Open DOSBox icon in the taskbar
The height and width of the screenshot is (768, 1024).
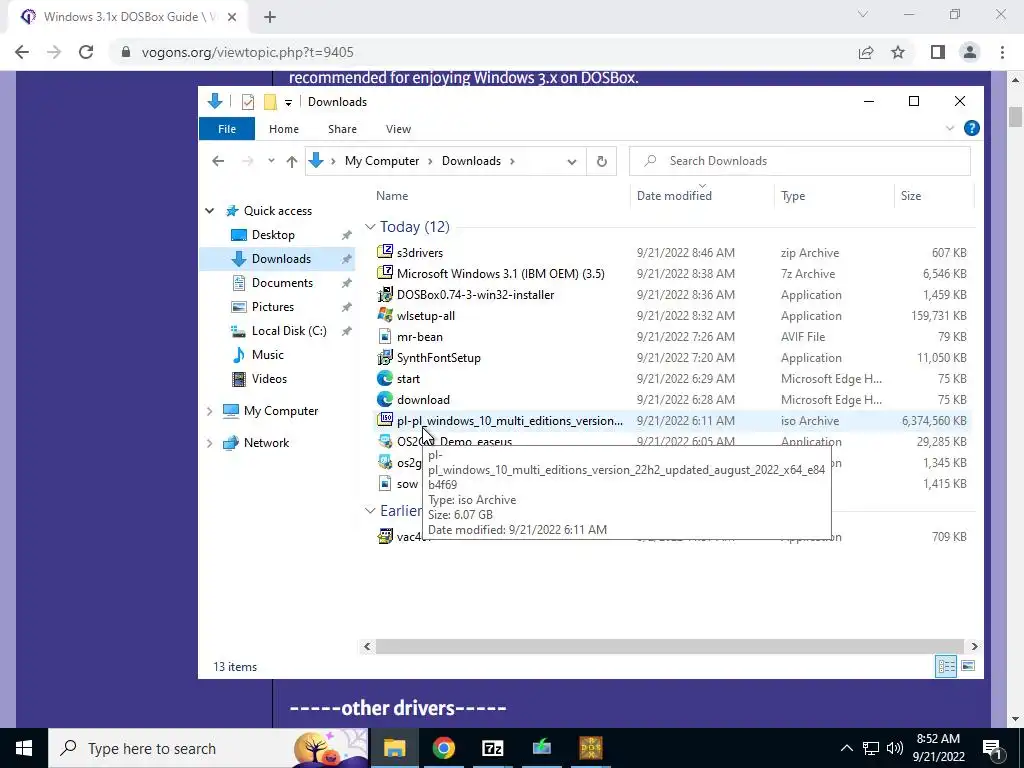point(590,748)
